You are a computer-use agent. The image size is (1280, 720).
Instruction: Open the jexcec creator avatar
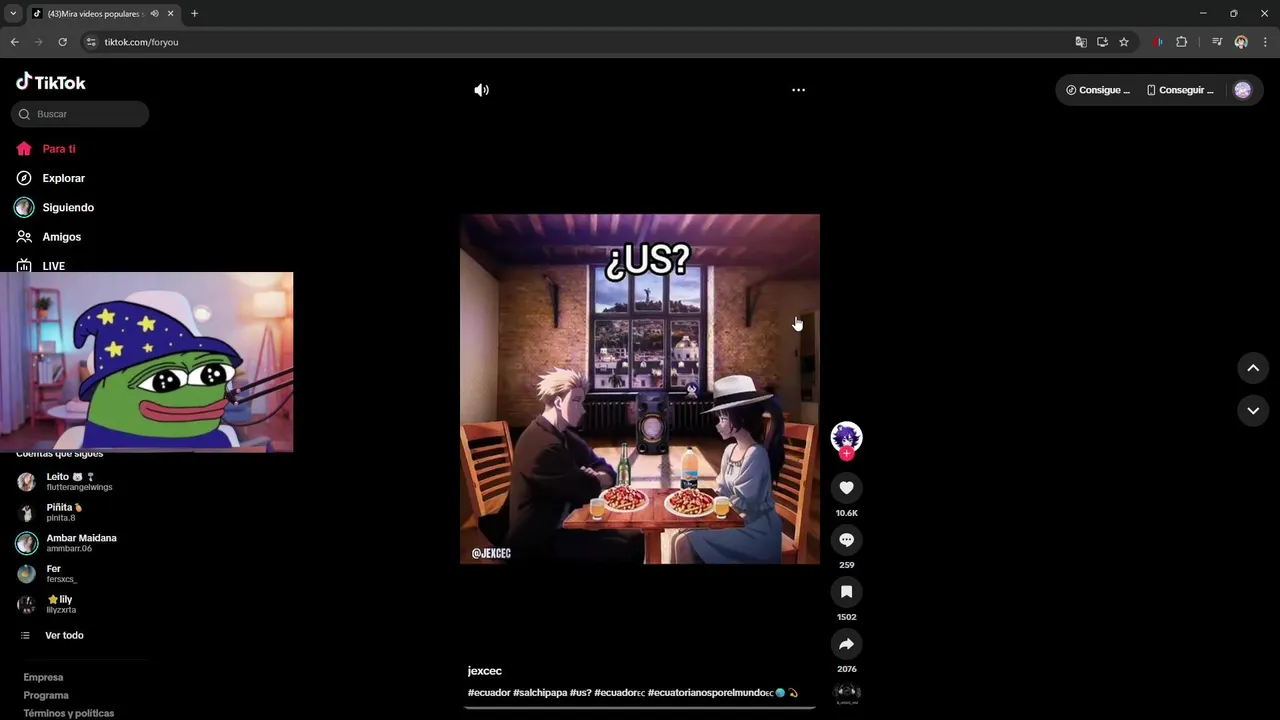[846, 437]
